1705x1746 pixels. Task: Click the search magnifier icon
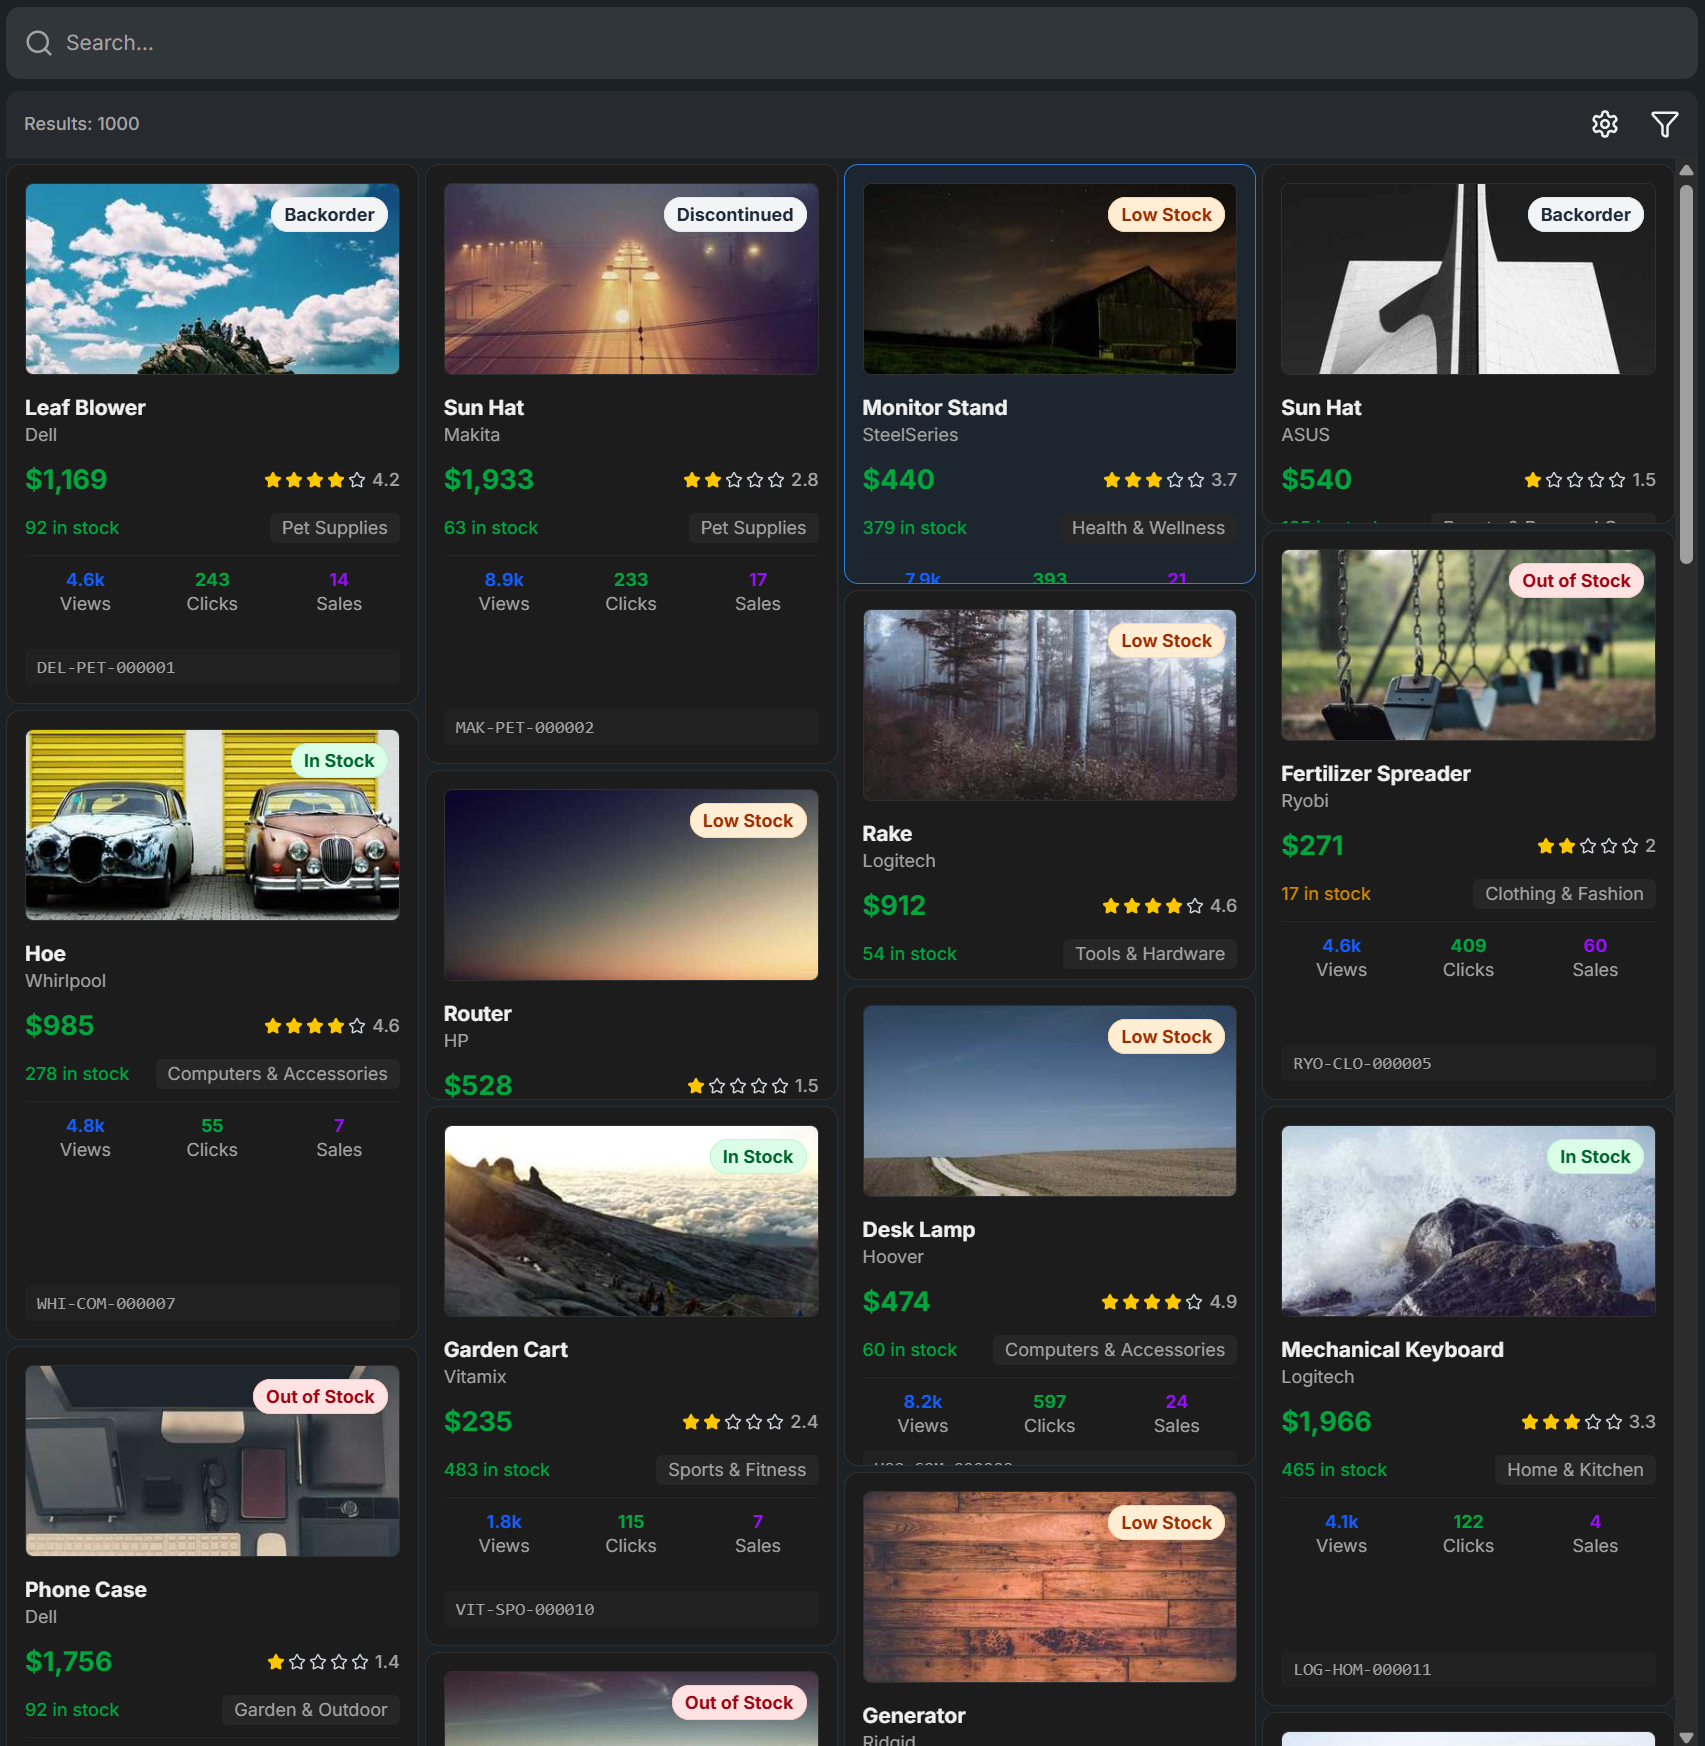click(39, 43)
